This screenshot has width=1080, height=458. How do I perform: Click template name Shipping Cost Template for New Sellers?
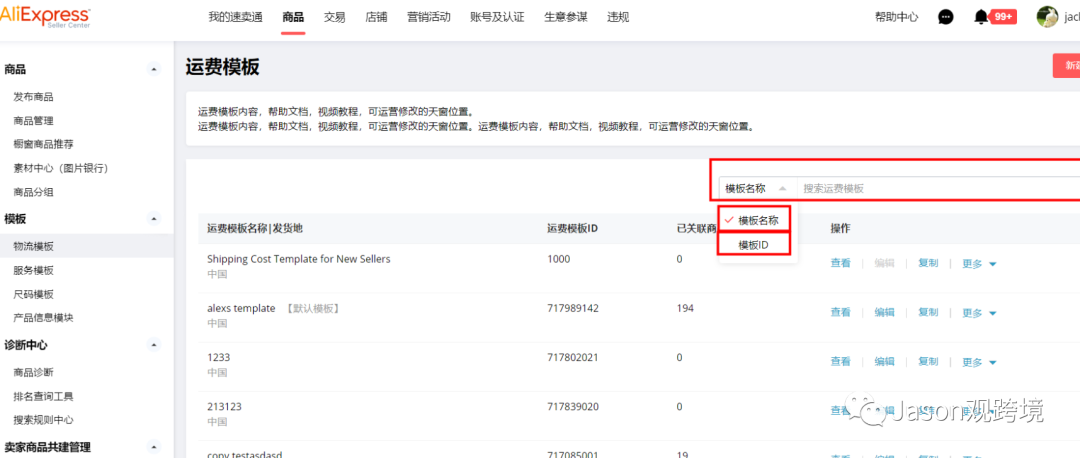pos(298,259)
